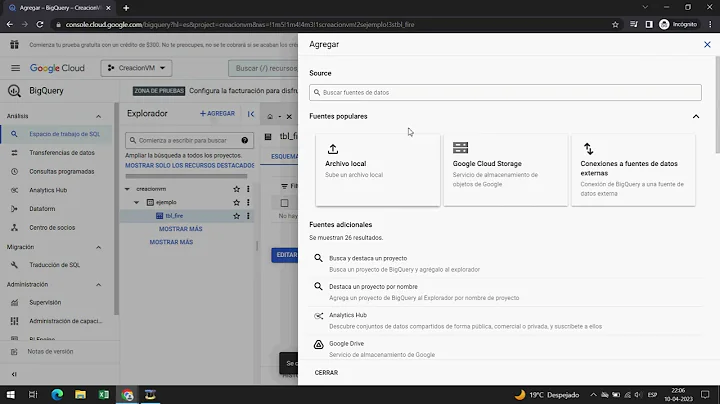Image resolution: width=720 pixels, height=404 pixels.
Task: Open the CreacionVM project selector dropdown
Action: tap(136, 68)
